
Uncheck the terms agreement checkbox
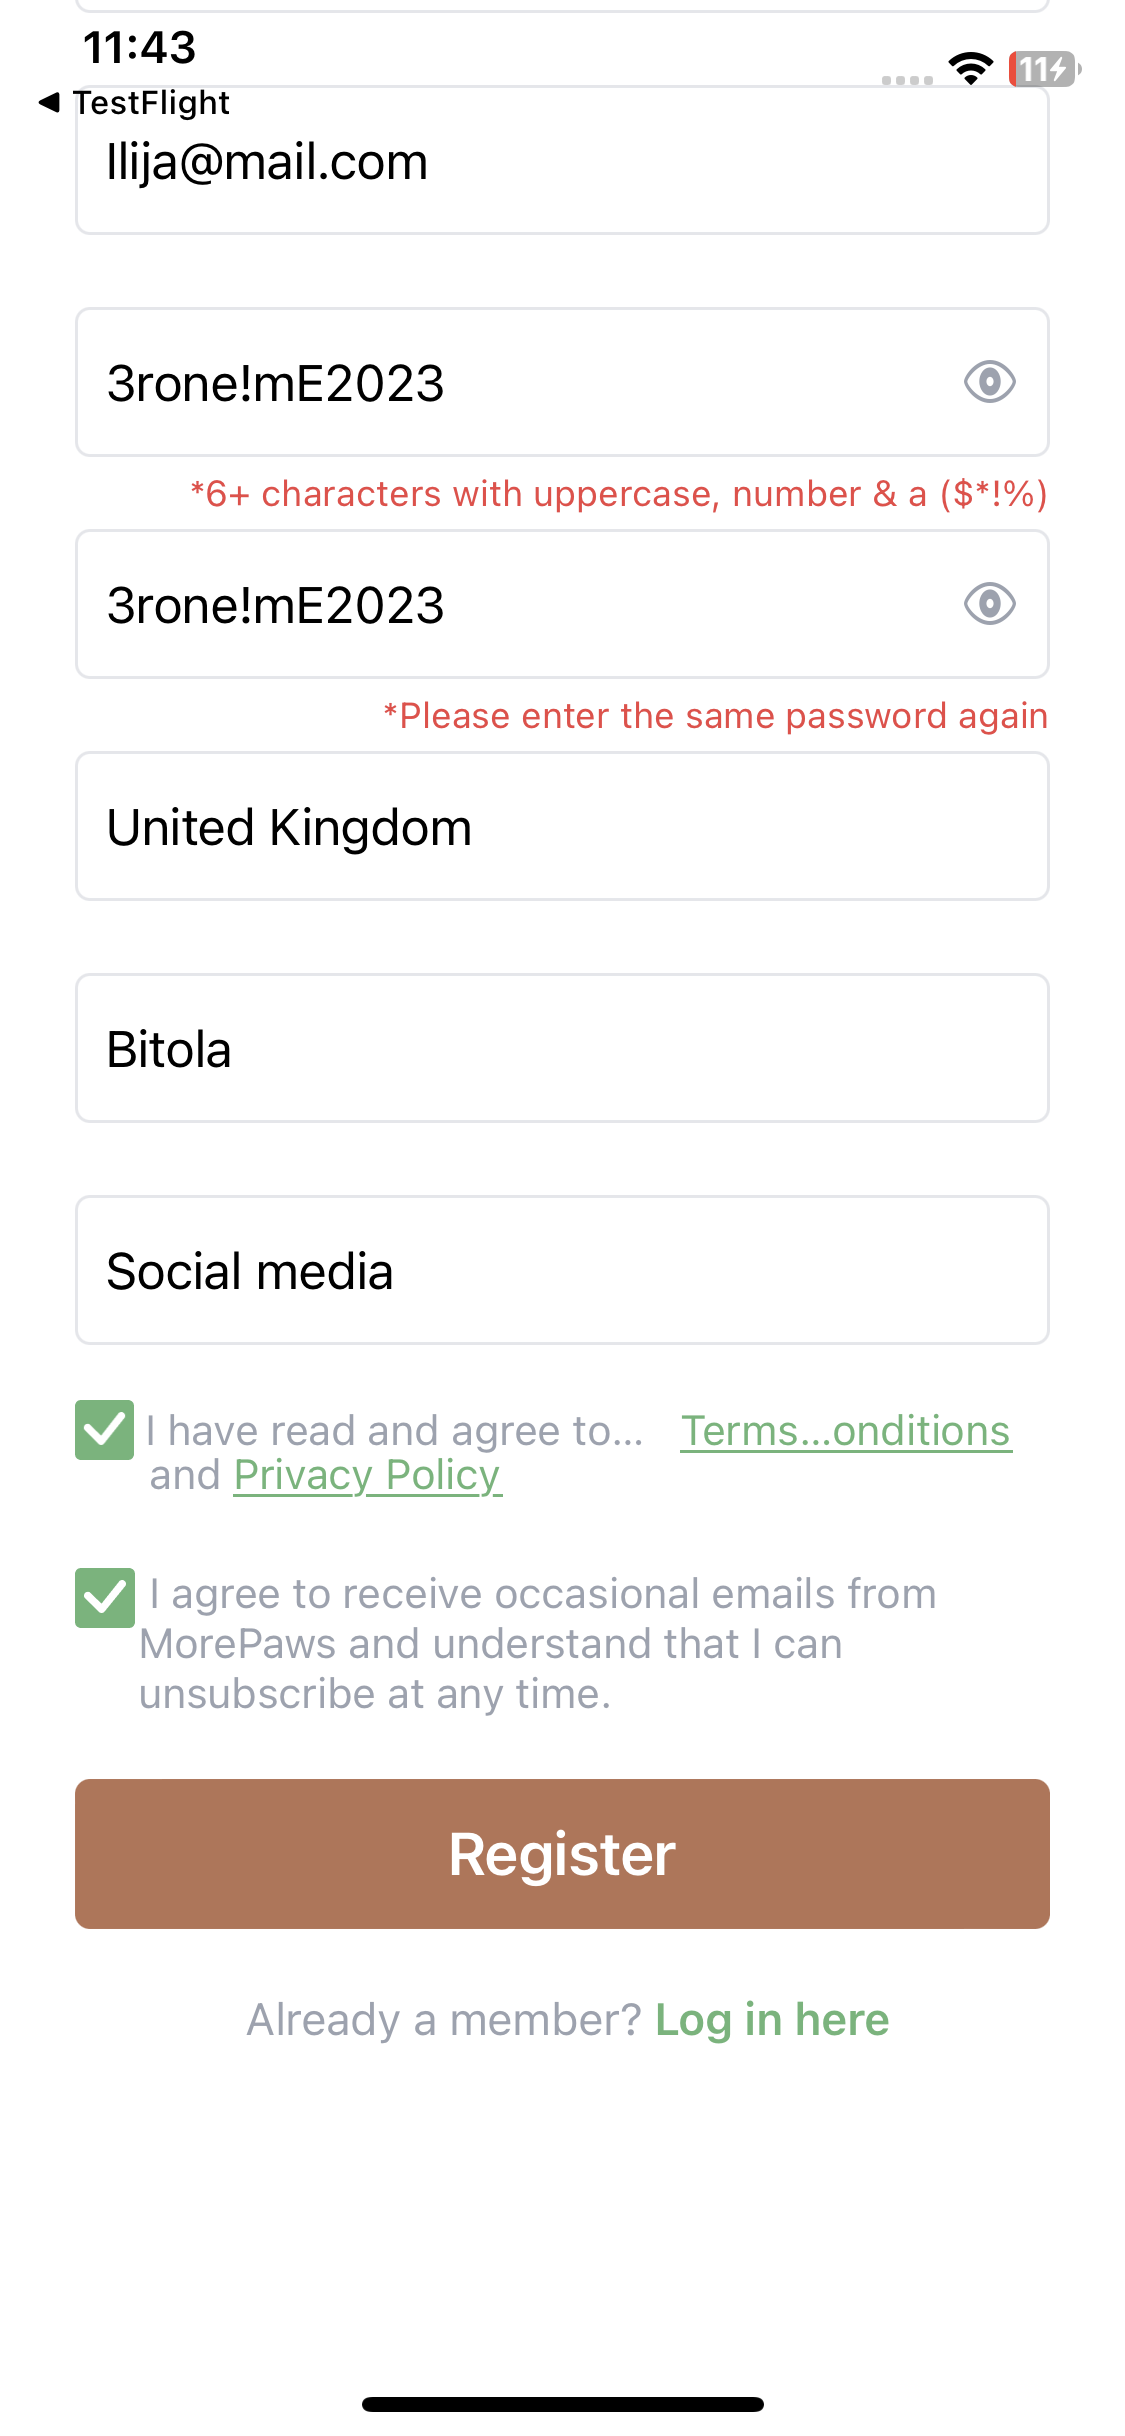[x=104, y=1430]
